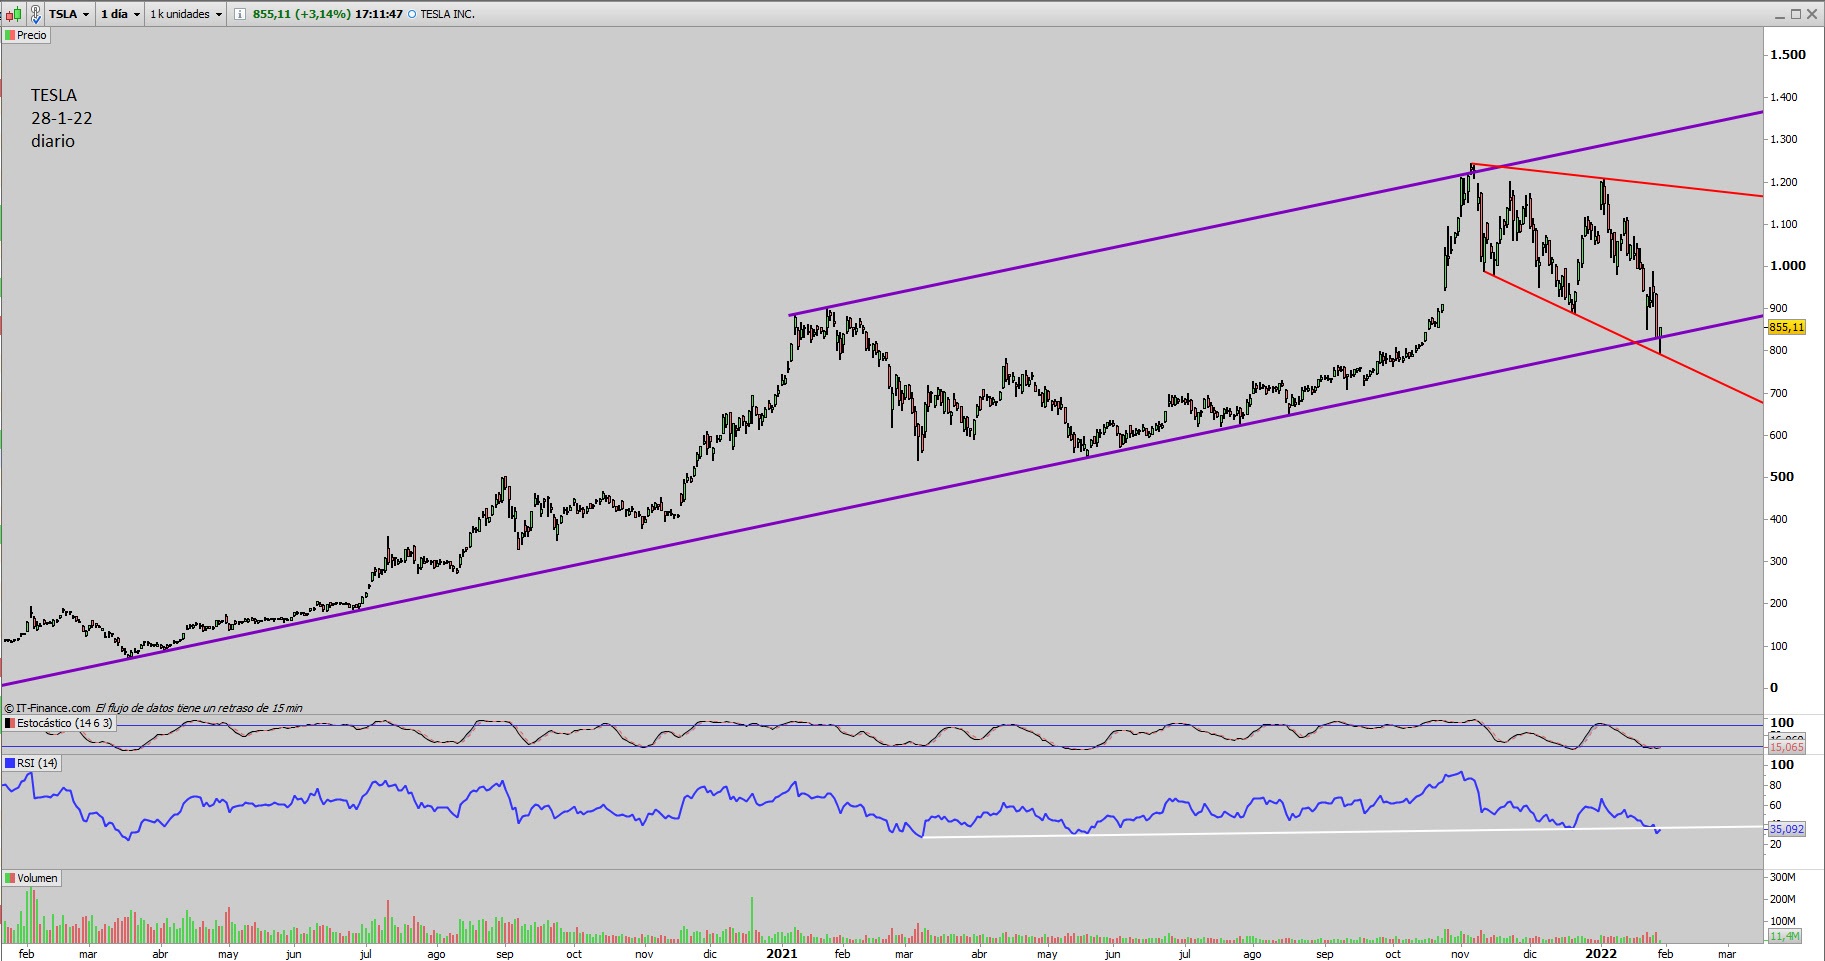Click the 1.000 price axis label
Viewport: 1825px width, 961px height.
(1788, 265)
